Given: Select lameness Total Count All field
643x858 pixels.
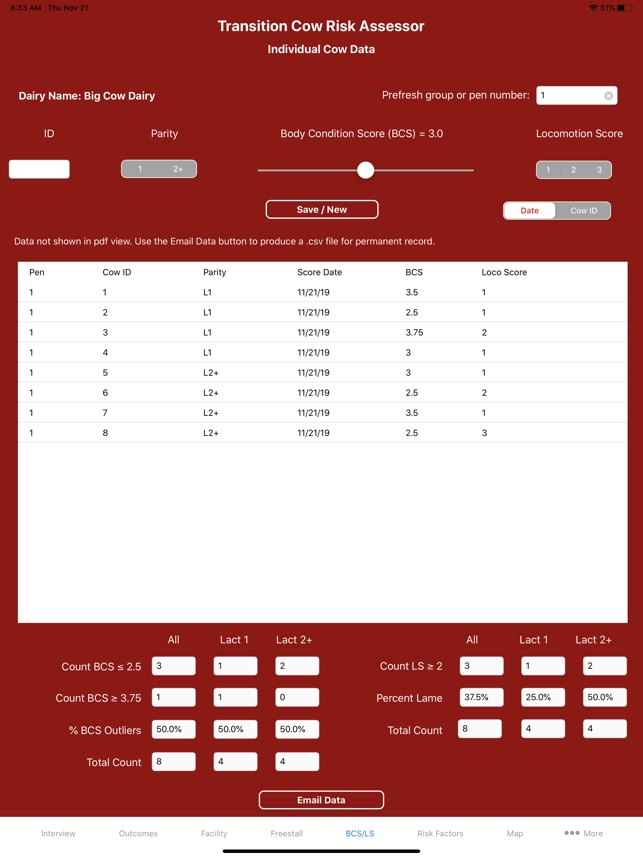Looking at the screenshot, I should 480,729.
